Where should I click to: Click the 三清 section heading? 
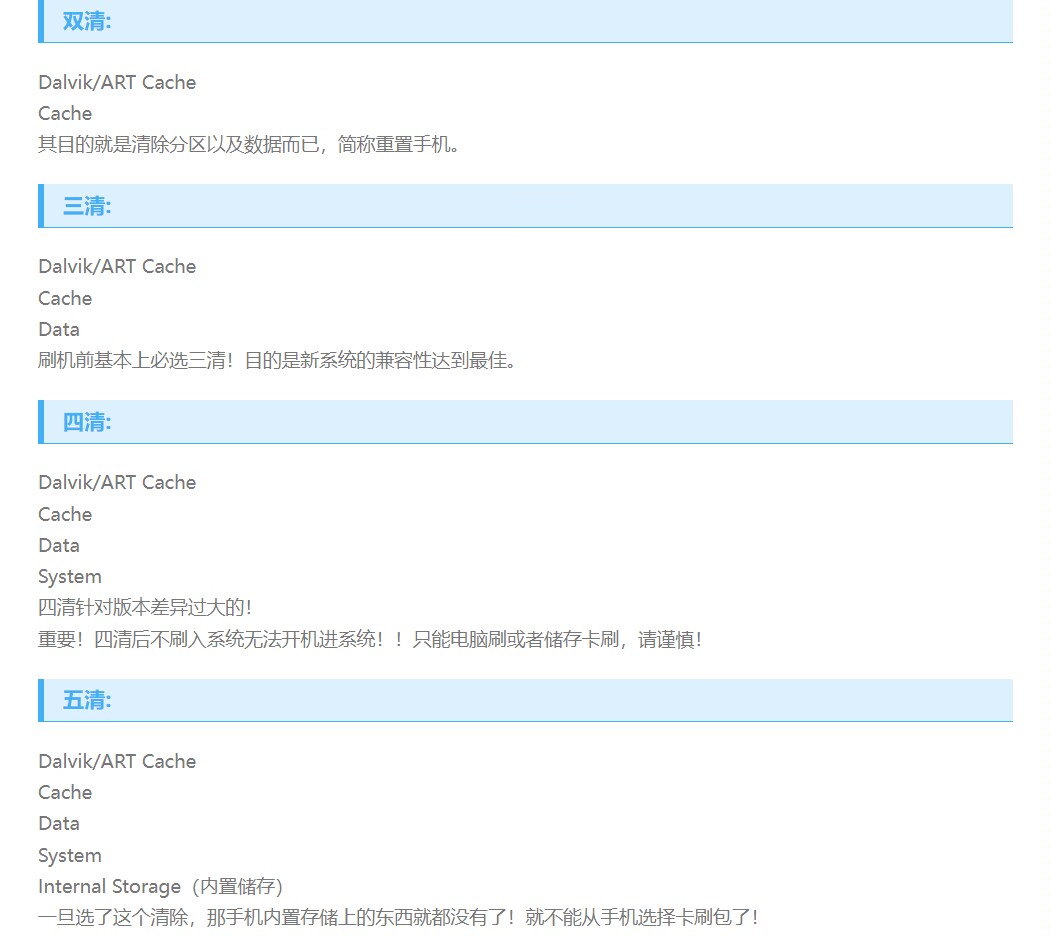point(87,206)
